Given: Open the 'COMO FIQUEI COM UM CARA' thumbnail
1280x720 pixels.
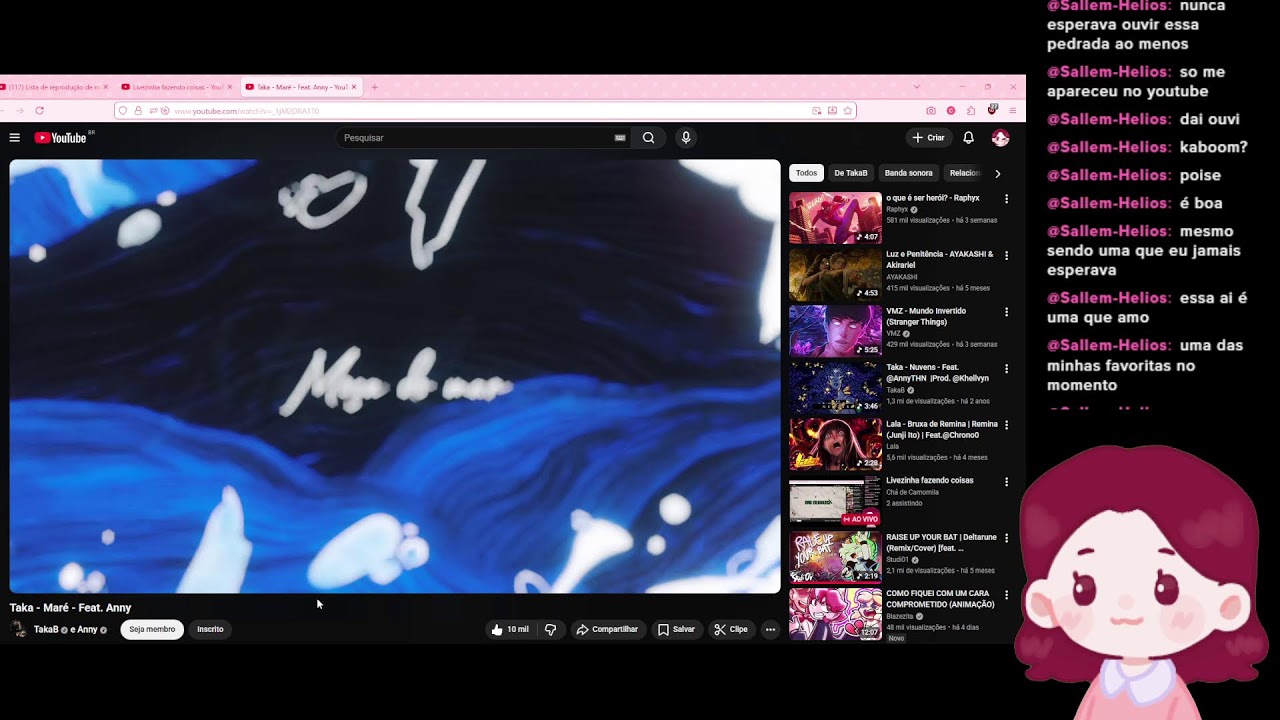Looking at the screenshot, I should point(835,613).
